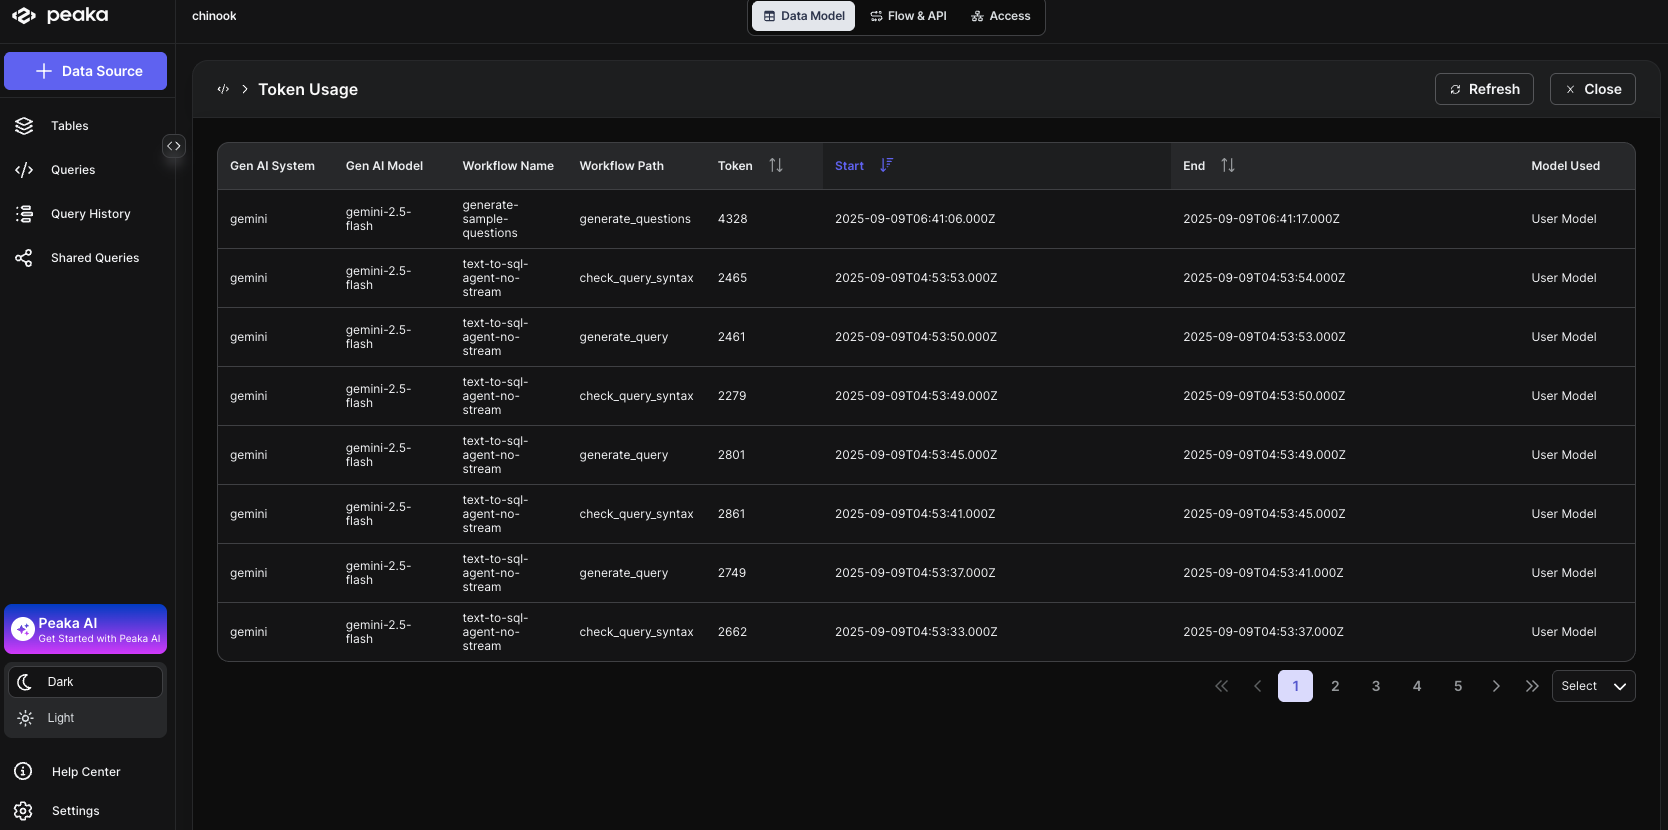
Task: Click the Query History list icon
Action: (24, 214)
